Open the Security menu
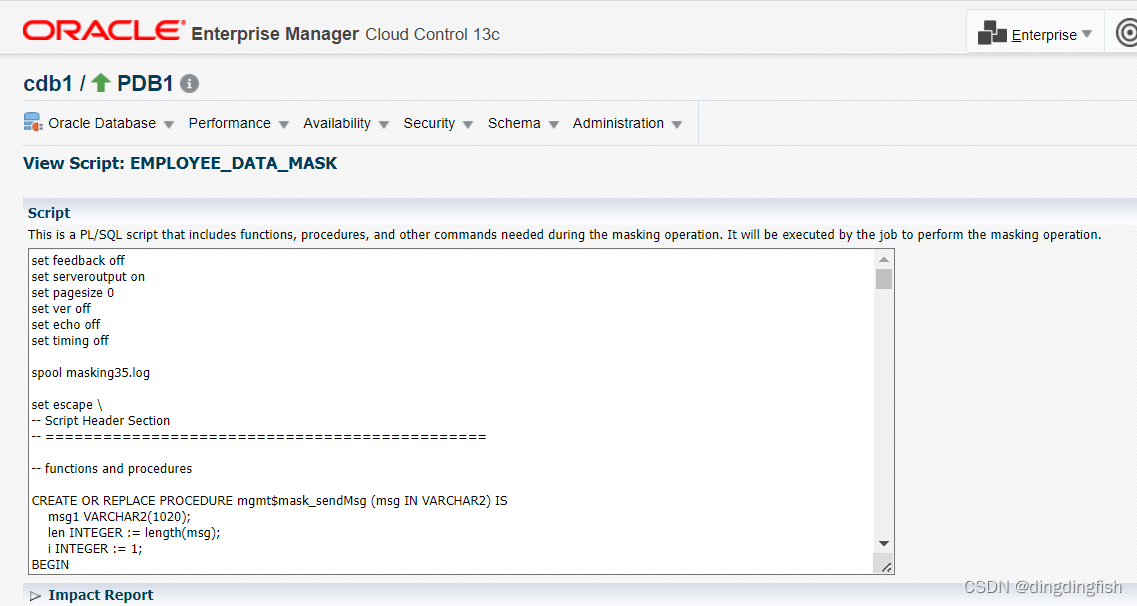 [x=429, y=123]
